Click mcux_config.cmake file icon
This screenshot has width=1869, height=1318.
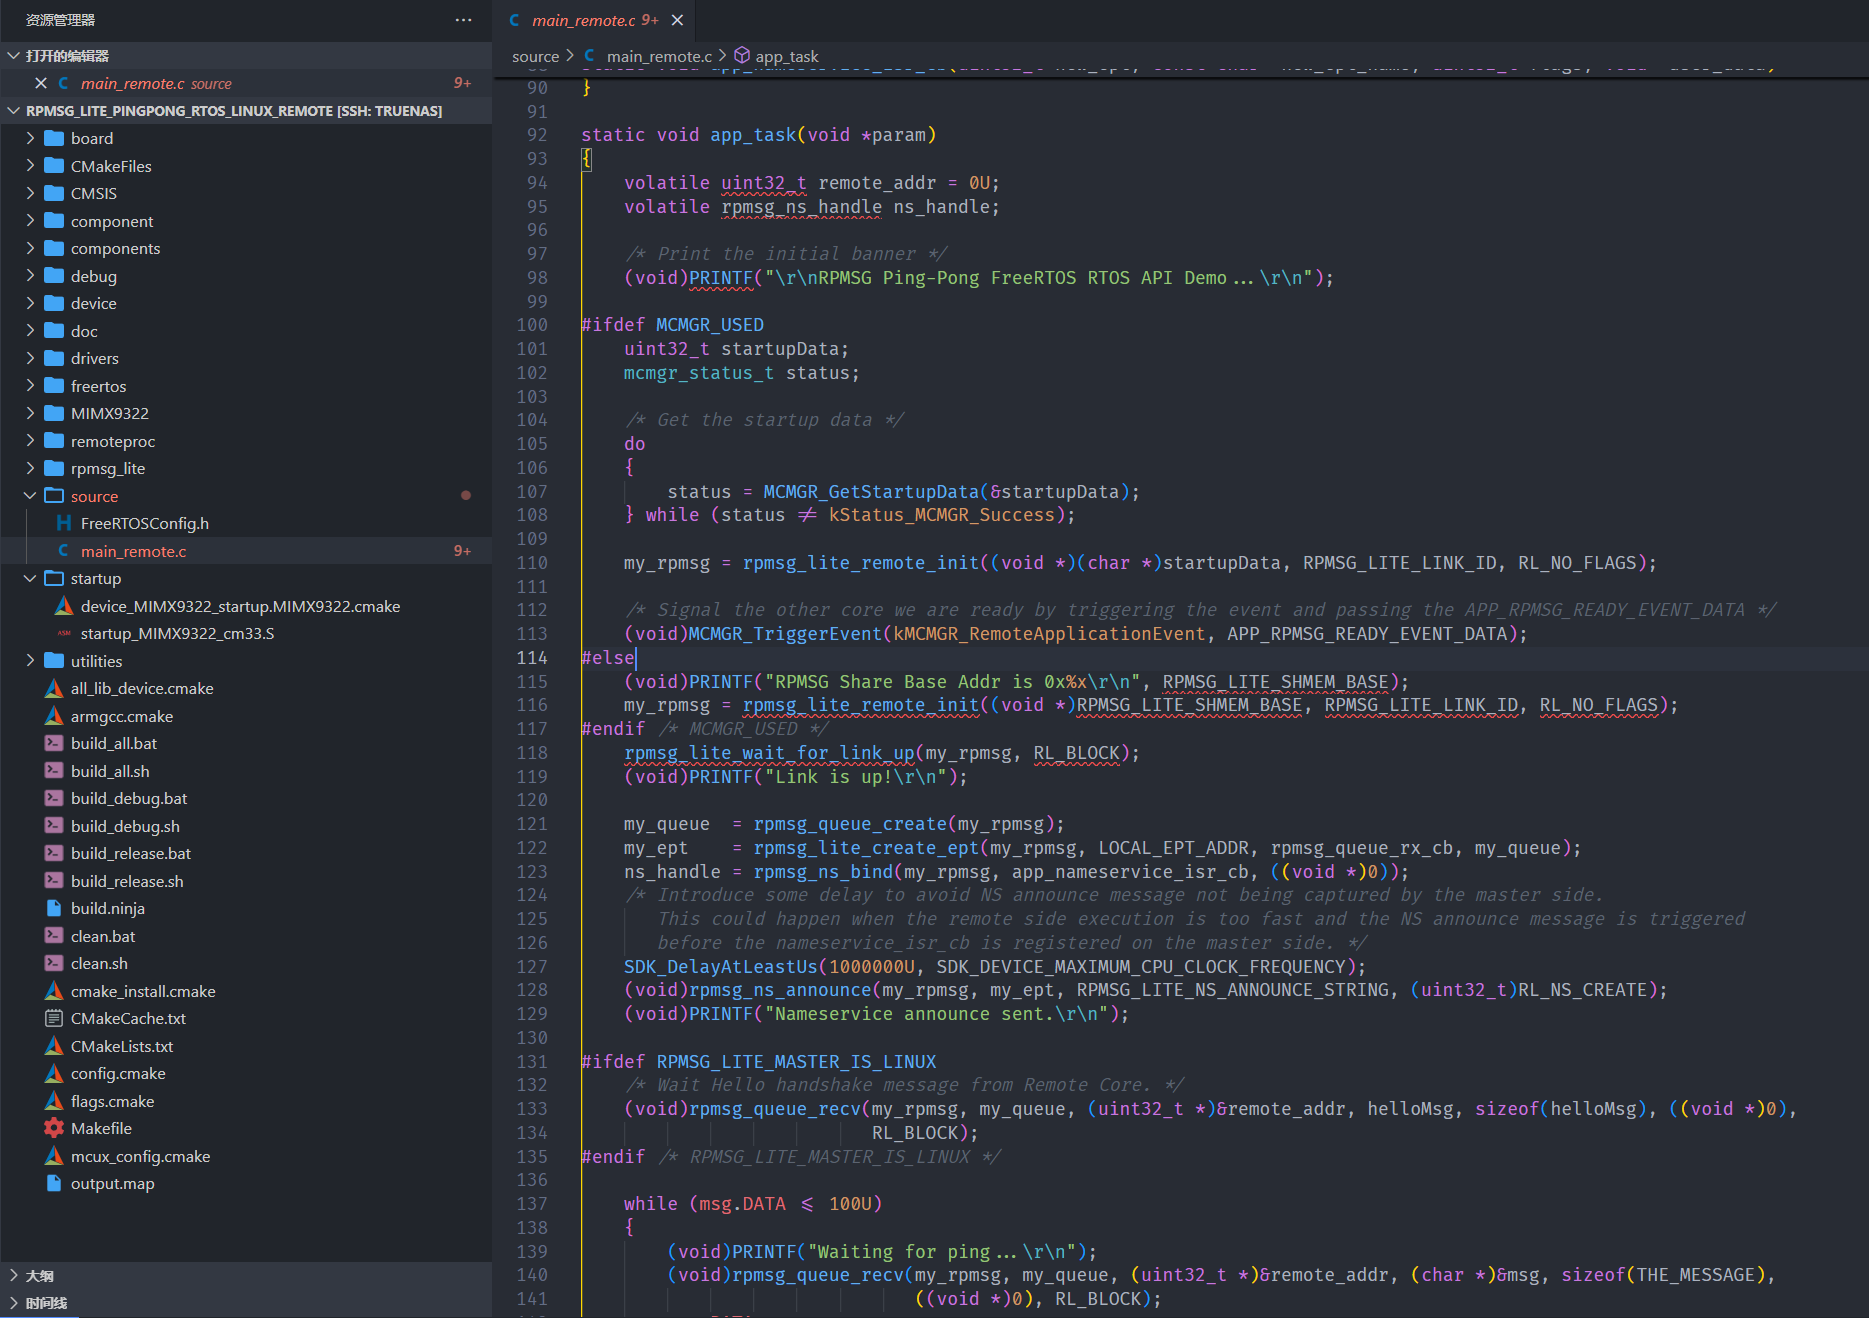pos(54,1156)
